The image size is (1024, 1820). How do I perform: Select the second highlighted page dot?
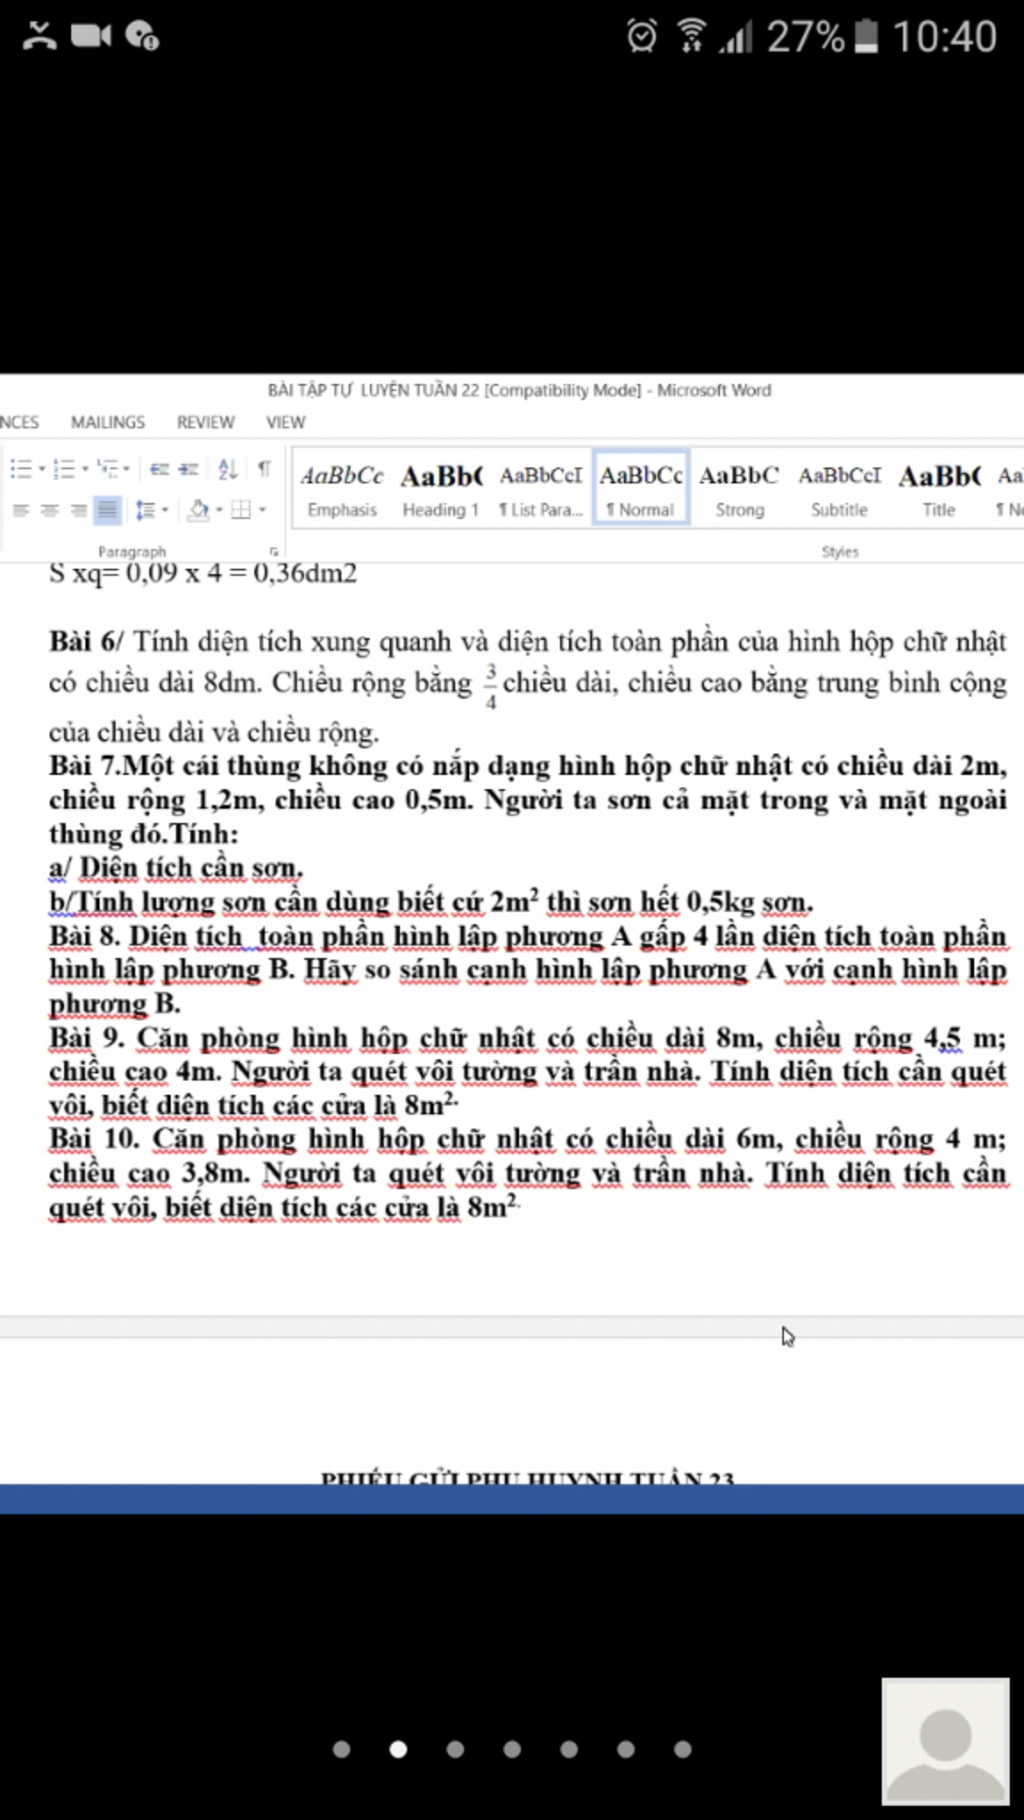coord(398,1749)
